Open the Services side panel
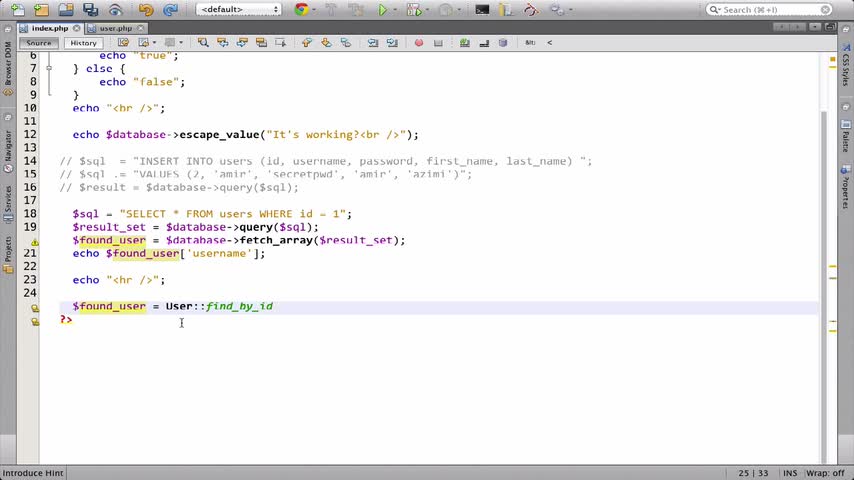Viewport: 854px width, 480px height. [x=8, y=204]
